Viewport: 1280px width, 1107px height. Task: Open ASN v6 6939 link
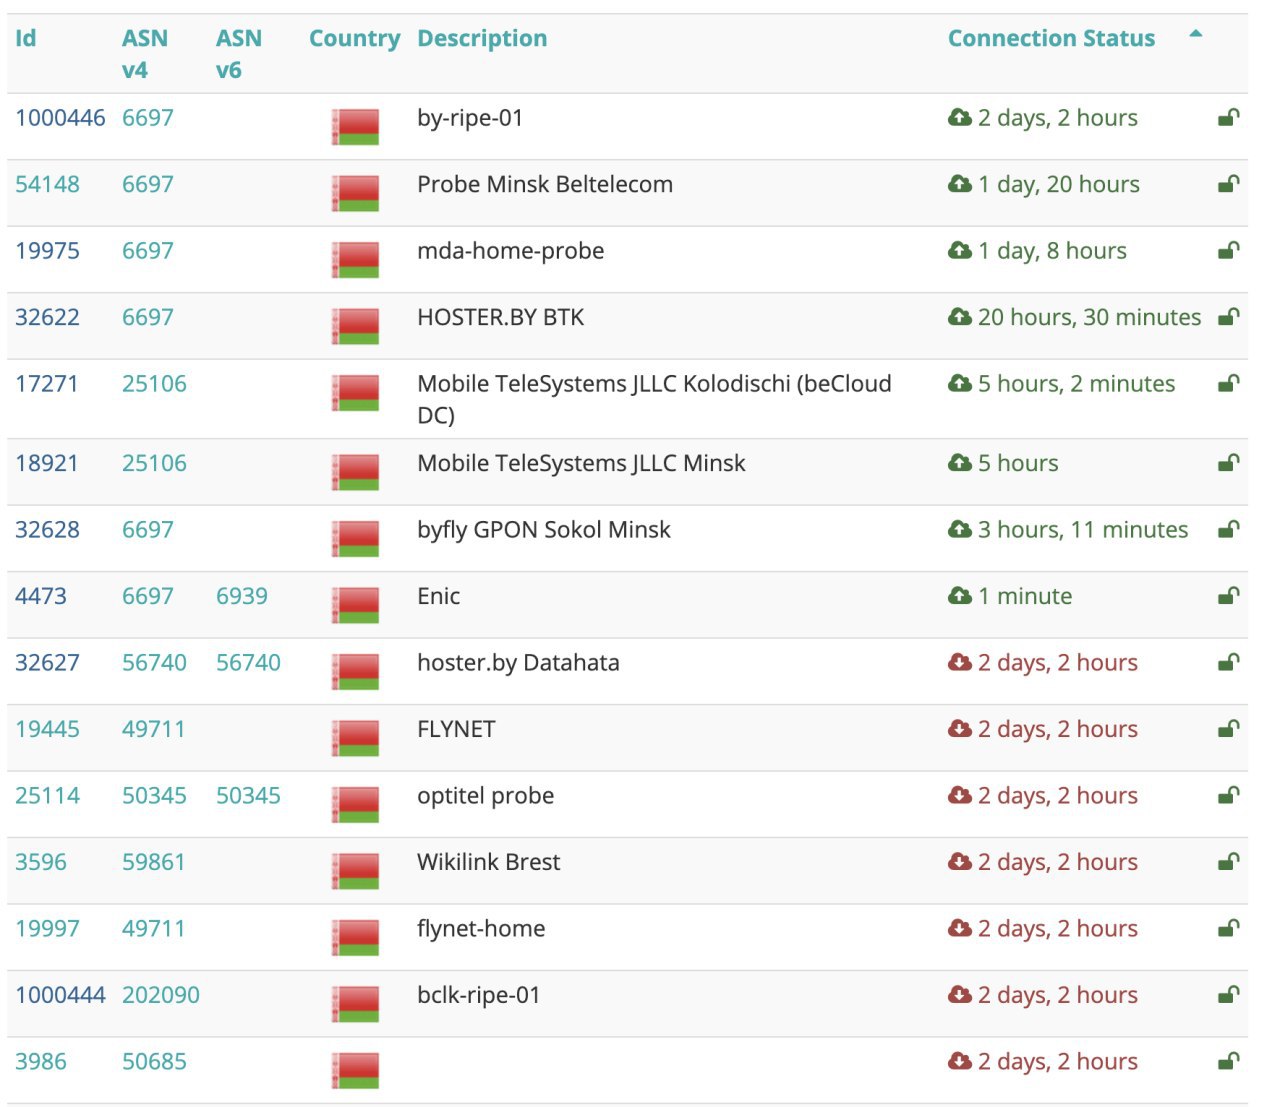(242, 596)
